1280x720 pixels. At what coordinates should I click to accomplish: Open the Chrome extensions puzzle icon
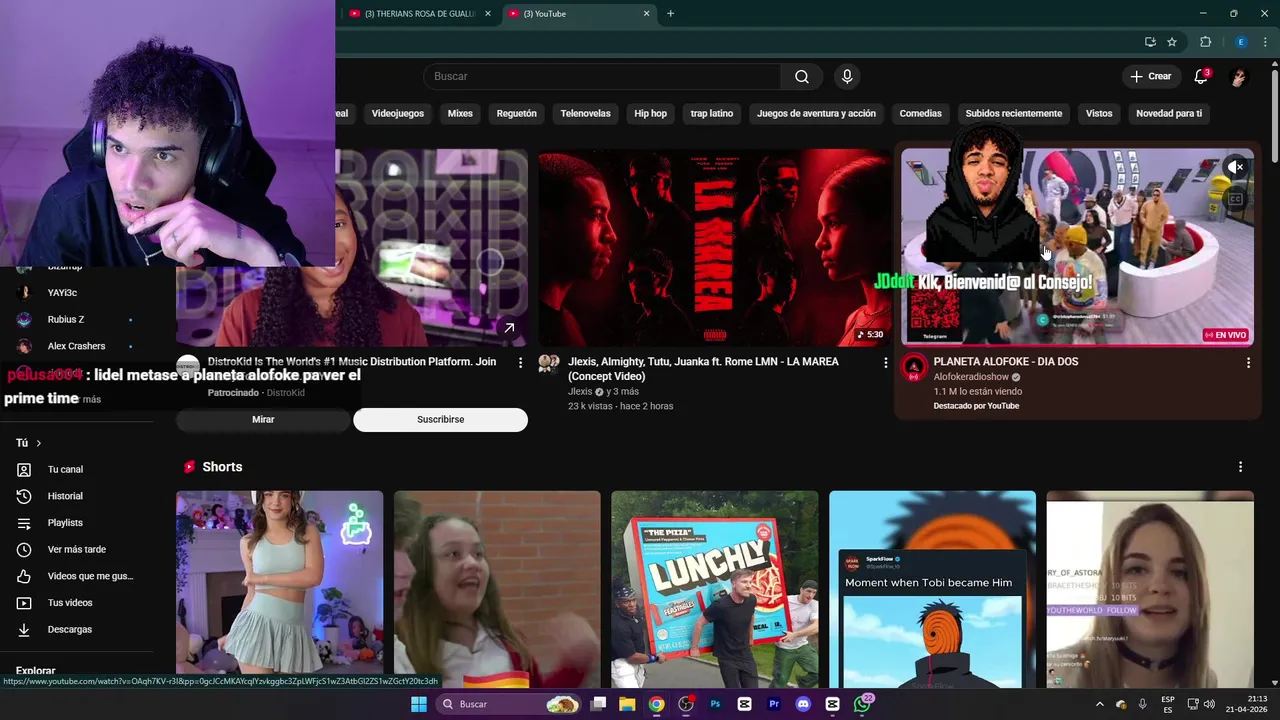[x=1205, y=42]
